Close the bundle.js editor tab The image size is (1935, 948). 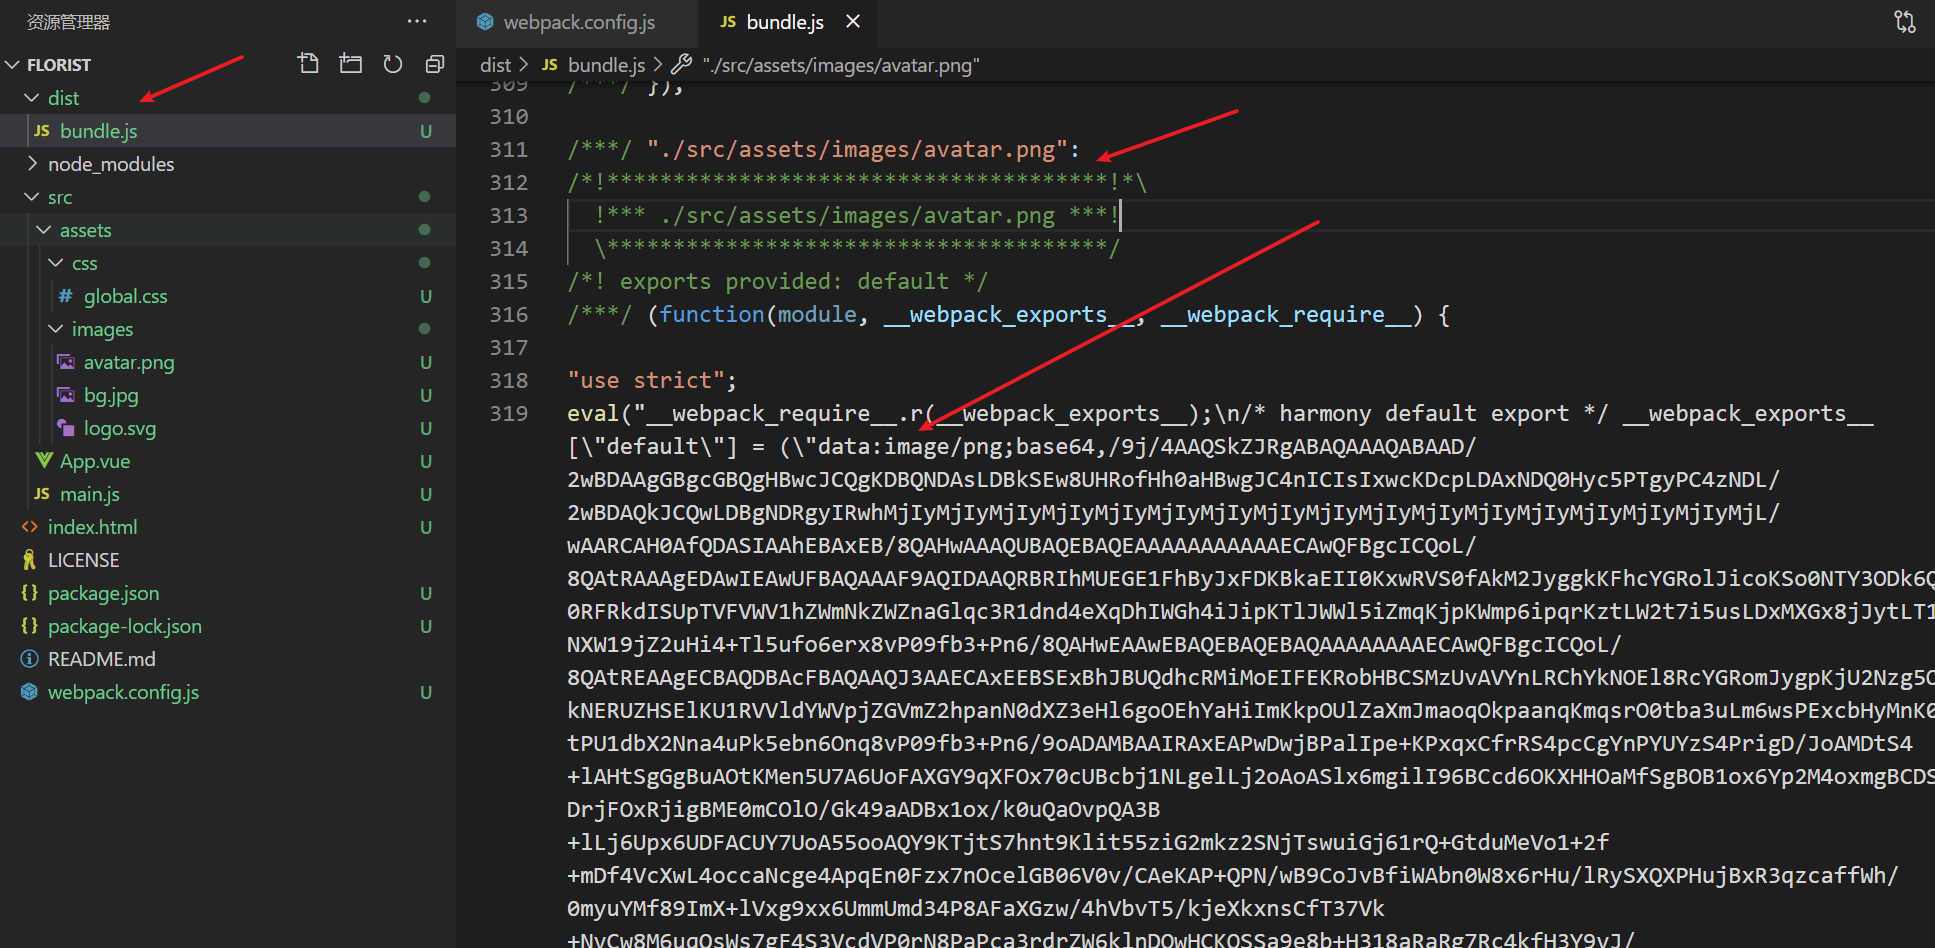tap(853, 21)
